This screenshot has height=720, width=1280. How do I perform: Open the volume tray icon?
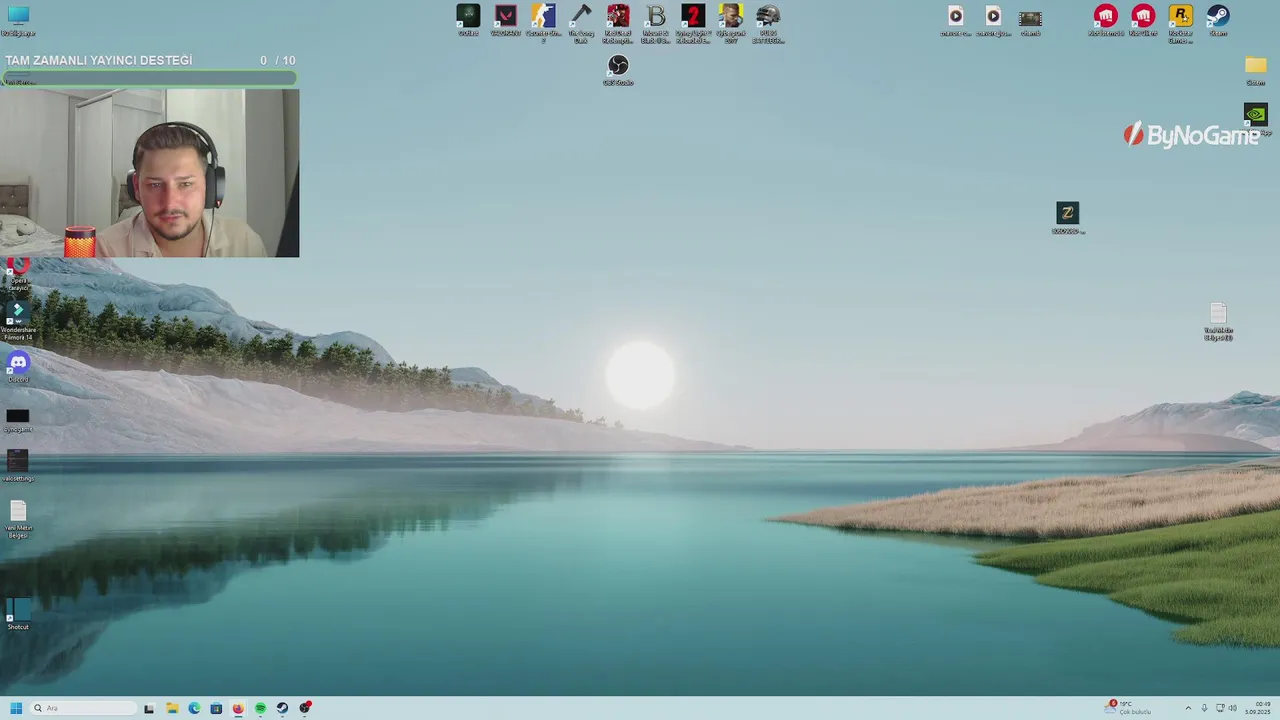tap(1232, 708)
